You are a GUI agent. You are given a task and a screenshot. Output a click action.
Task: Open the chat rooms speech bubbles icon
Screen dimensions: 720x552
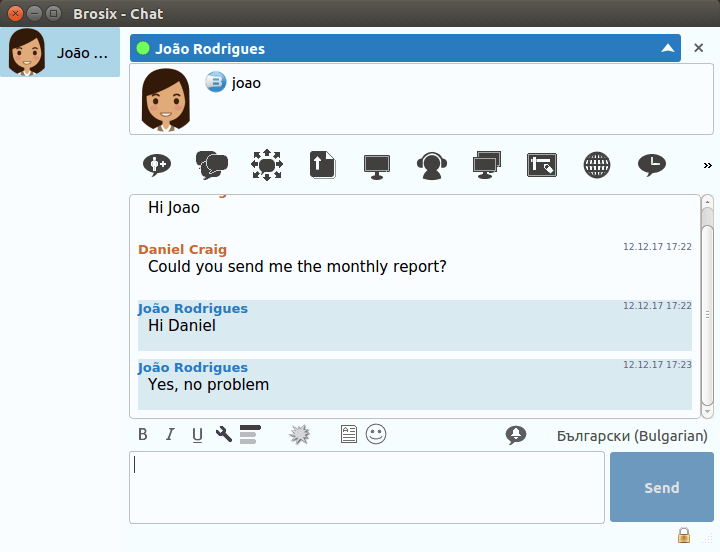click(212, 165)
